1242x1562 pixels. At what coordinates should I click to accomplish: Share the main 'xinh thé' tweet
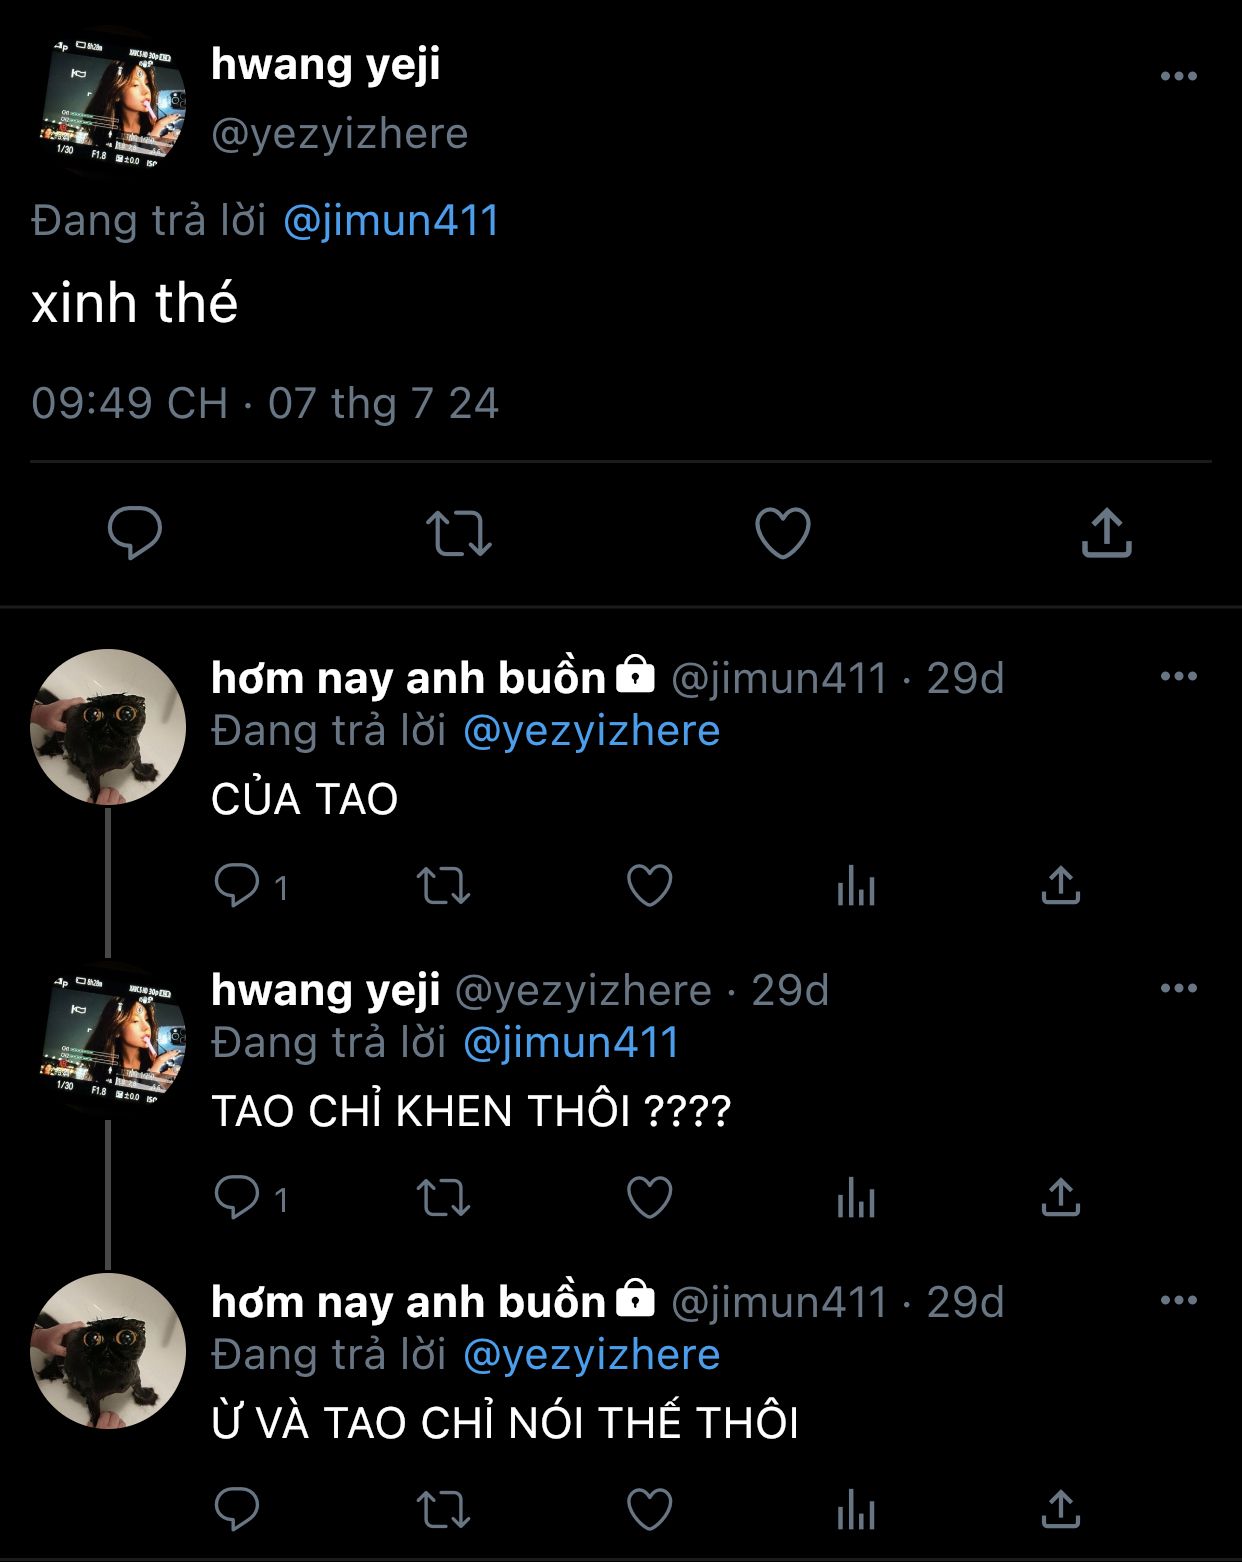pos(1106,533)
